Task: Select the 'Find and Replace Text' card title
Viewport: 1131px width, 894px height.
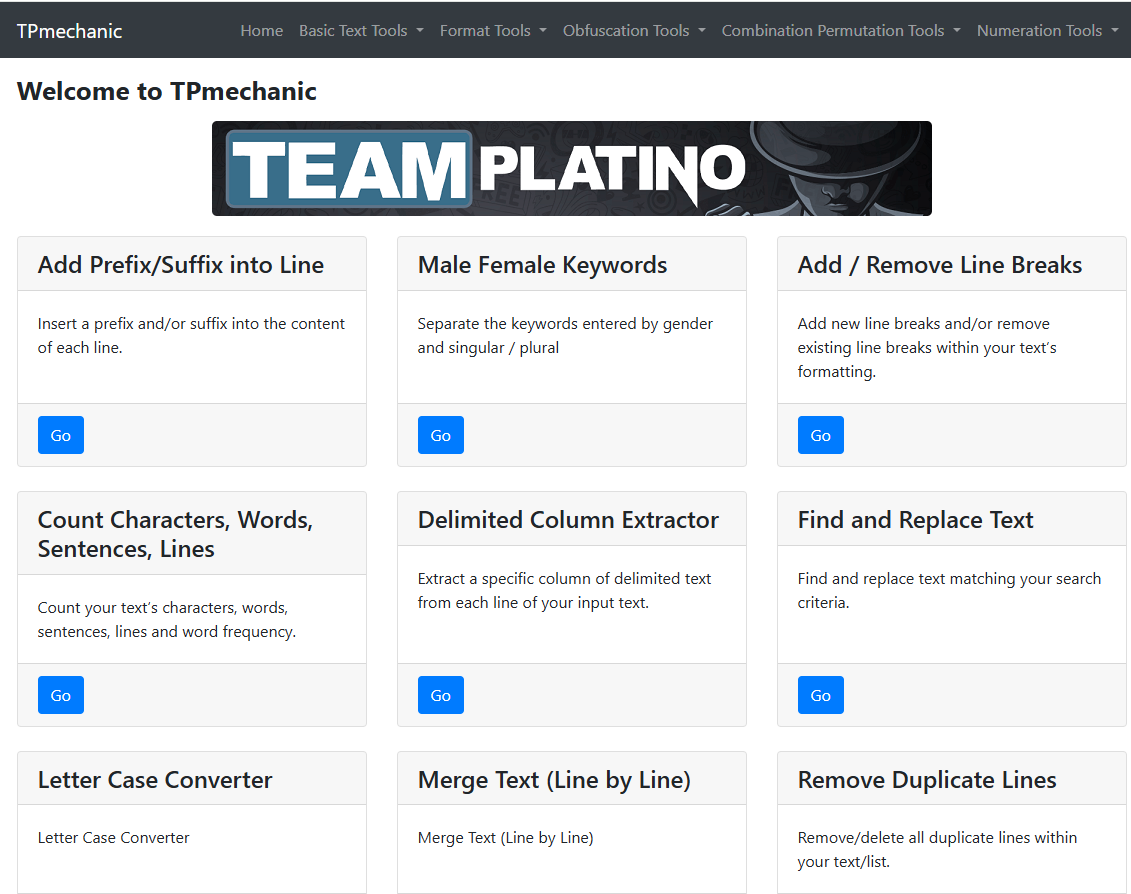Action: click(915, 520)
